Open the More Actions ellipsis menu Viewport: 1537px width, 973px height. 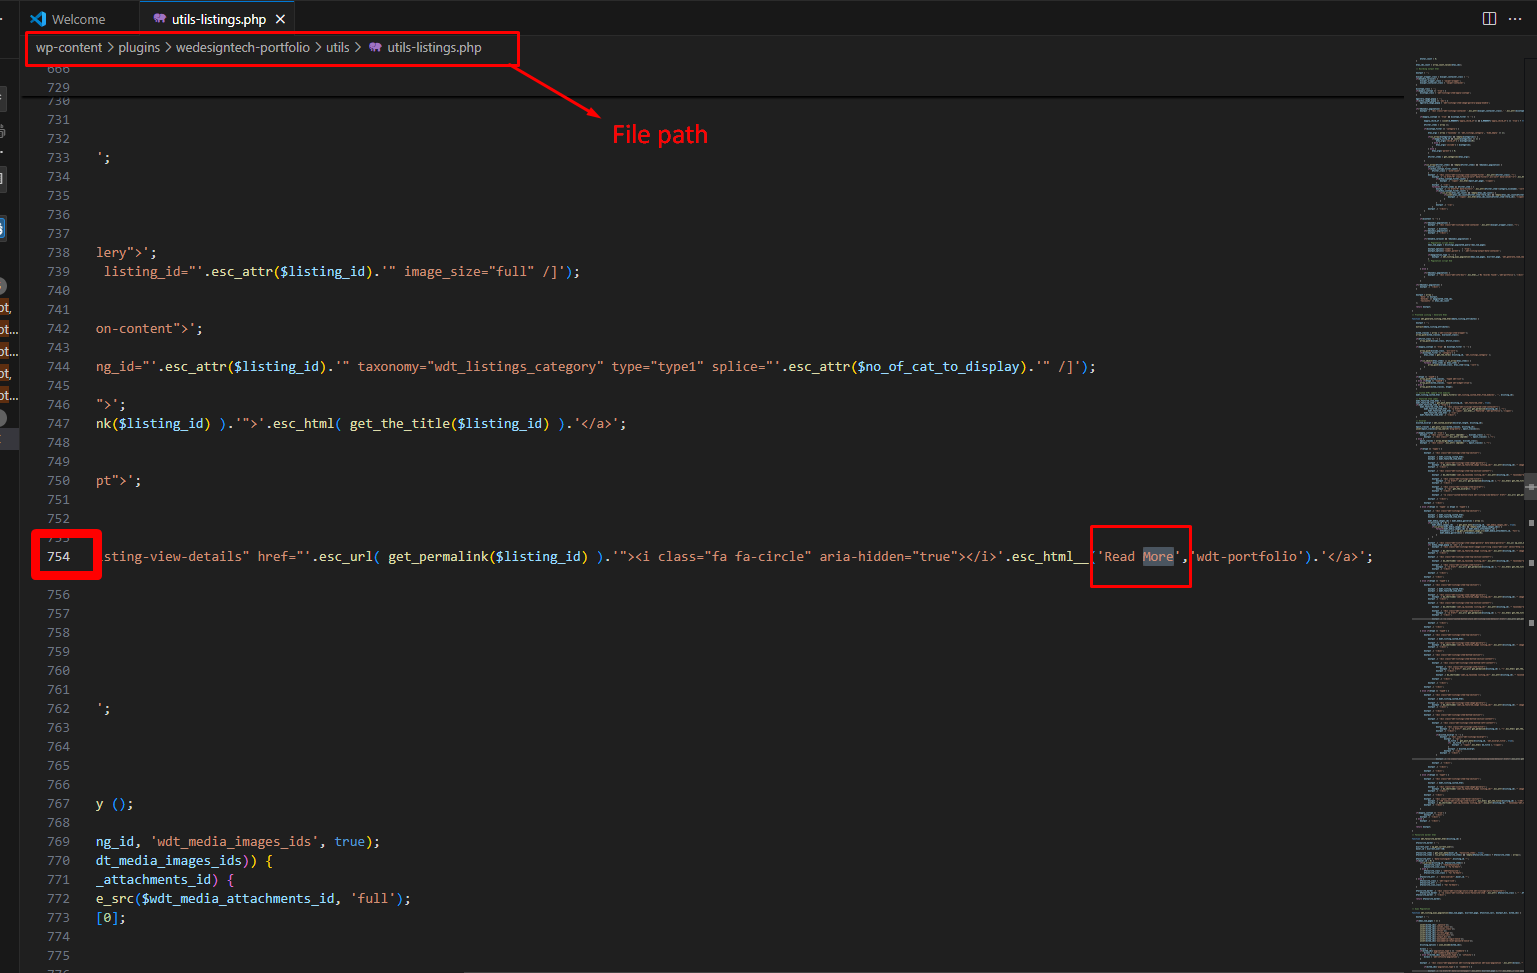[x=1515, y=18]
